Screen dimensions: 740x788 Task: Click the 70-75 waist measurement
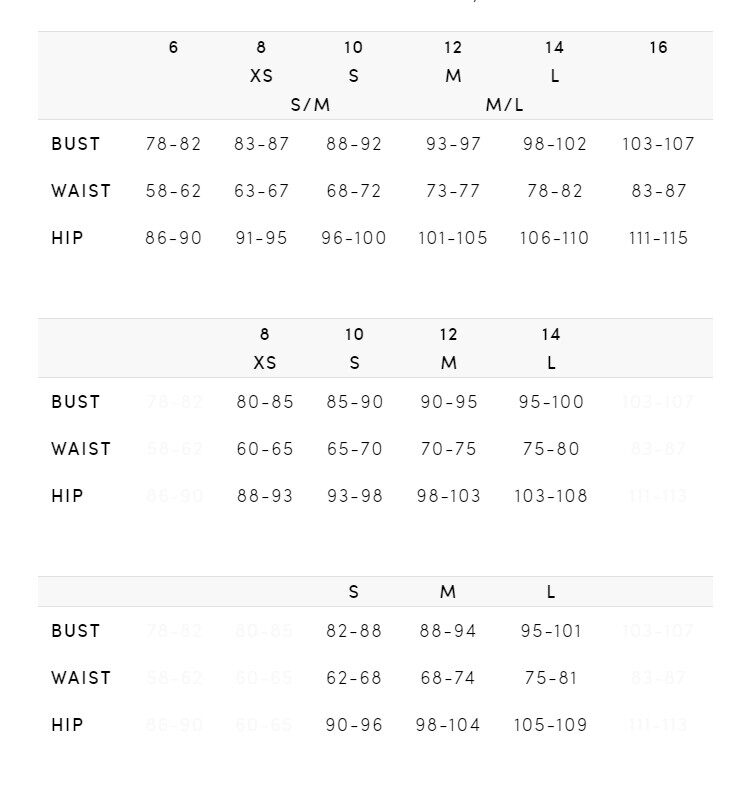coord(449,449)
